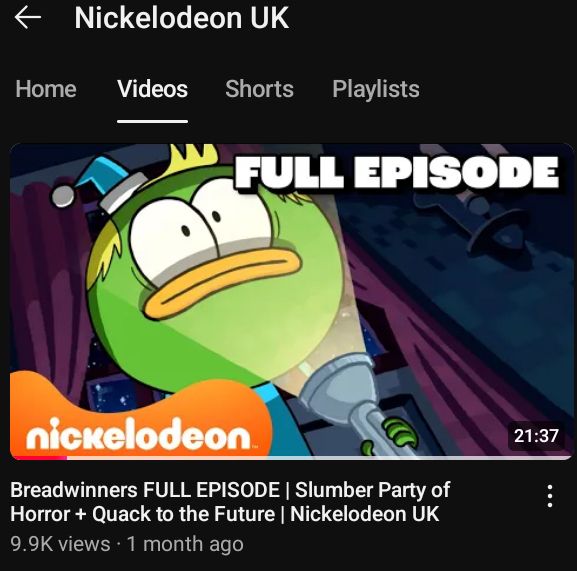Click the 'Quack to the Future' title line

183,514
